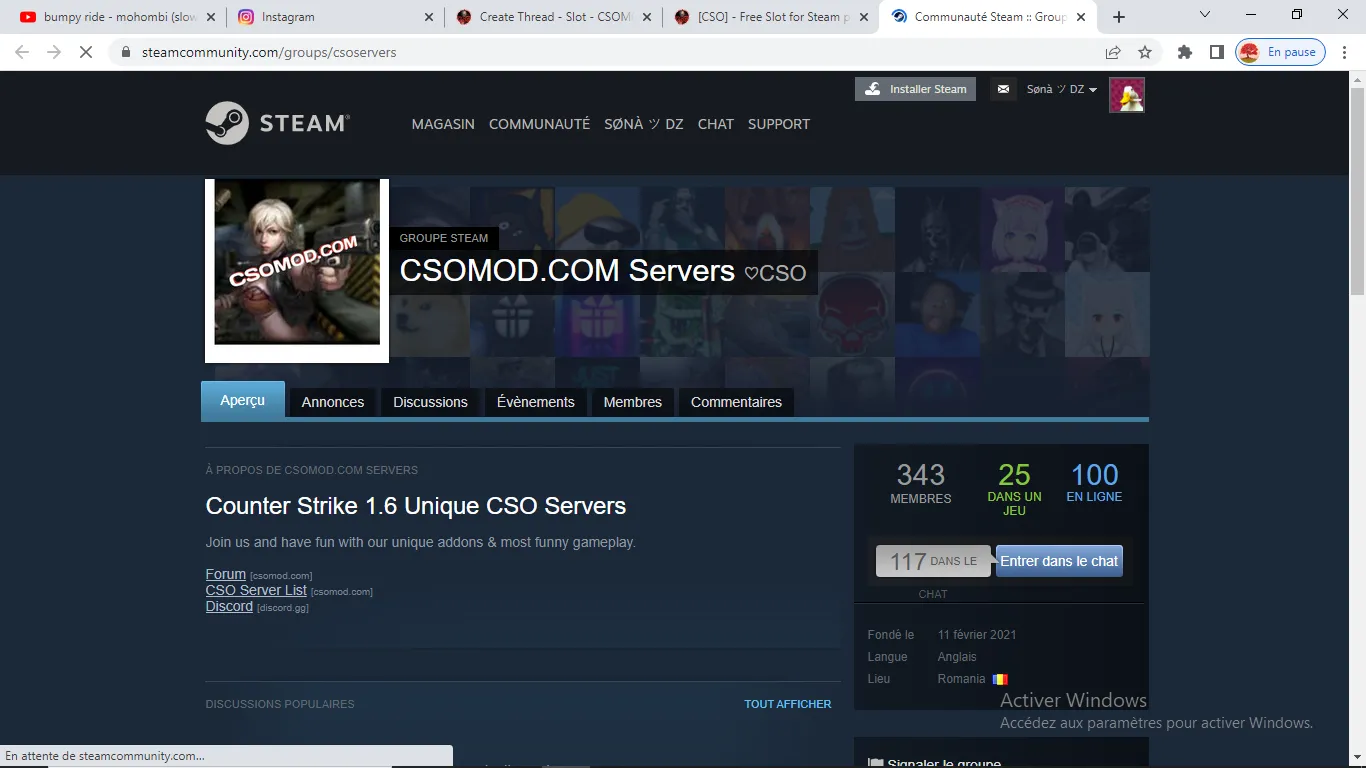Open the Steam inbox envelope icon
The width and height of the screenshot is (1366, 768).
point(1003,89)
